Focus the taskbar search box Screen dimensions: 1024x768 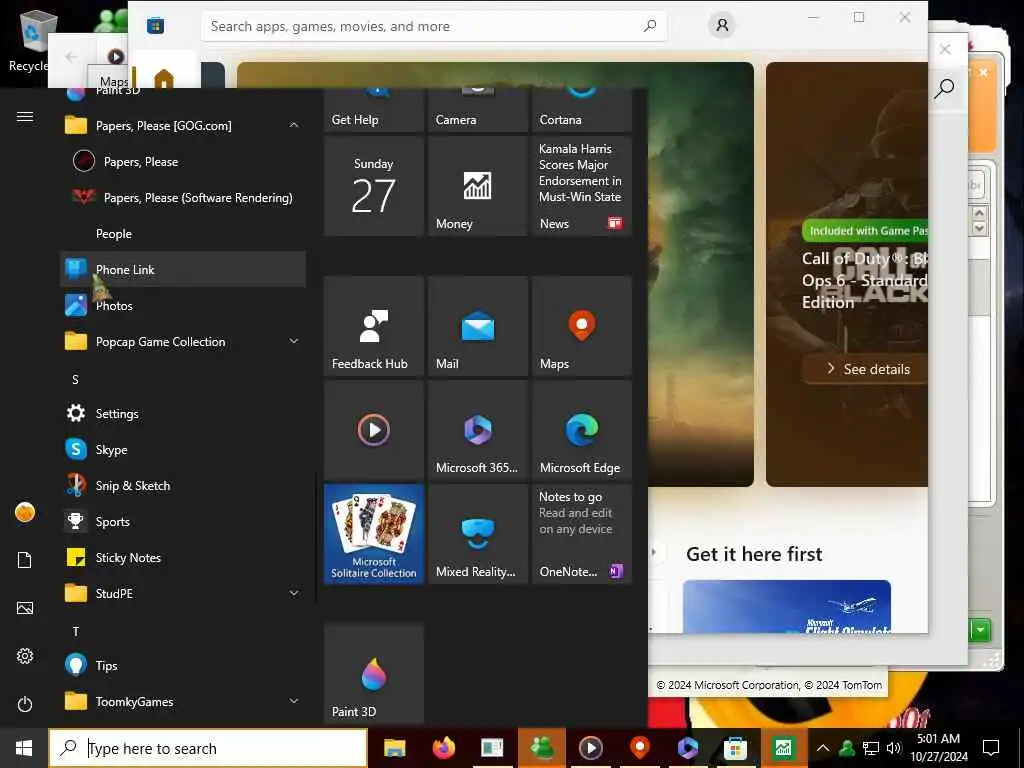(x=208, y=748)
